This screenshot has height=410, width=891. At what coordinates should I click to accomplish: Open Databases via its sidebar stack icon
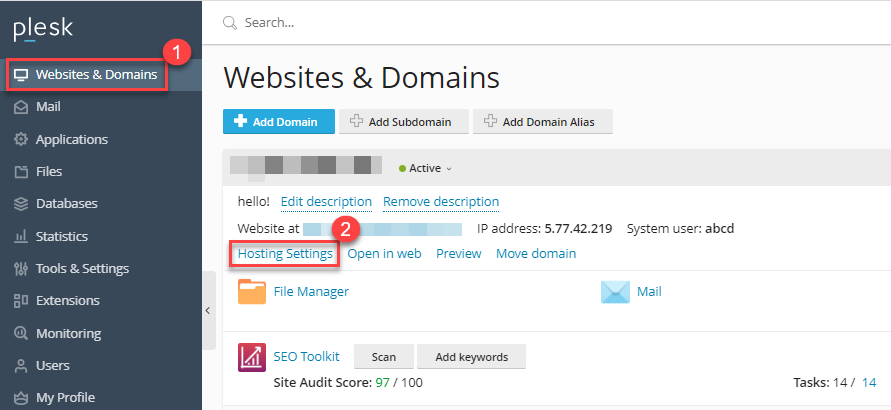pos(20,203)
